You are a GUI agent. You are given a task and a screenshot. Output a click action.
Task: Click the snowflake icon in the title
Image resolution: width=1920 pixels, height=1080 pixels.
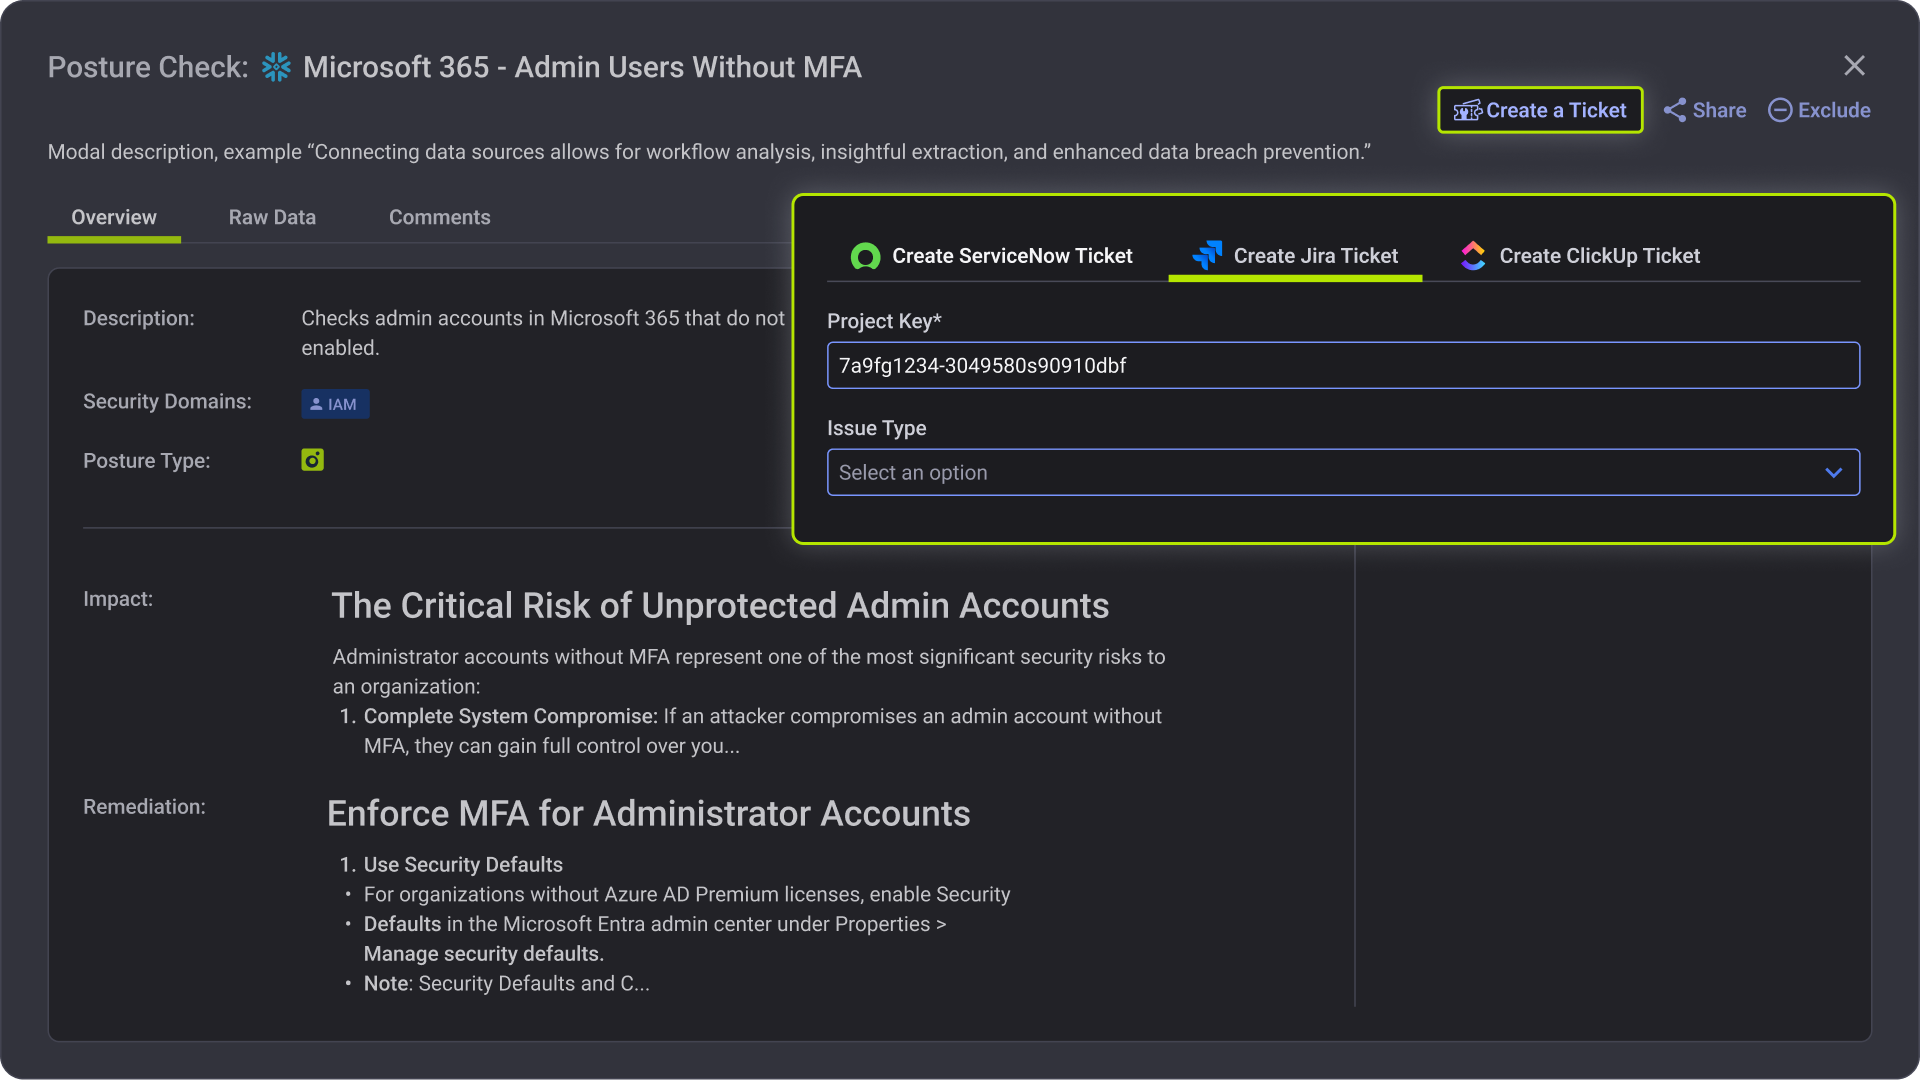click(x=276, y=67)
